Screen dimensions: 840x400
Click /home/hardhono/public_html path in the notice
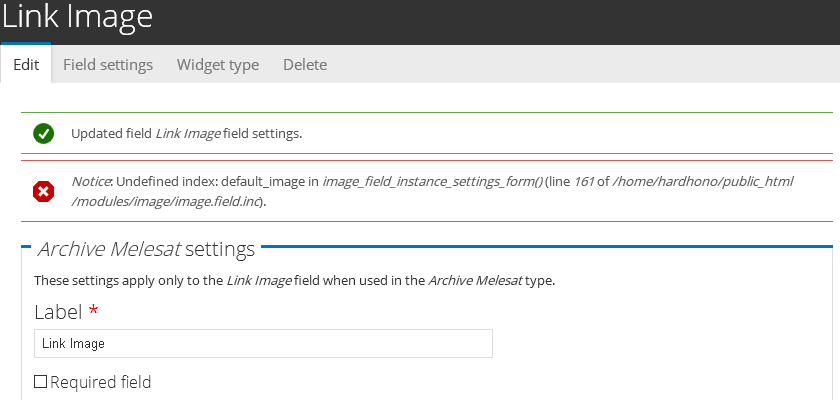[x=708, y=182]
